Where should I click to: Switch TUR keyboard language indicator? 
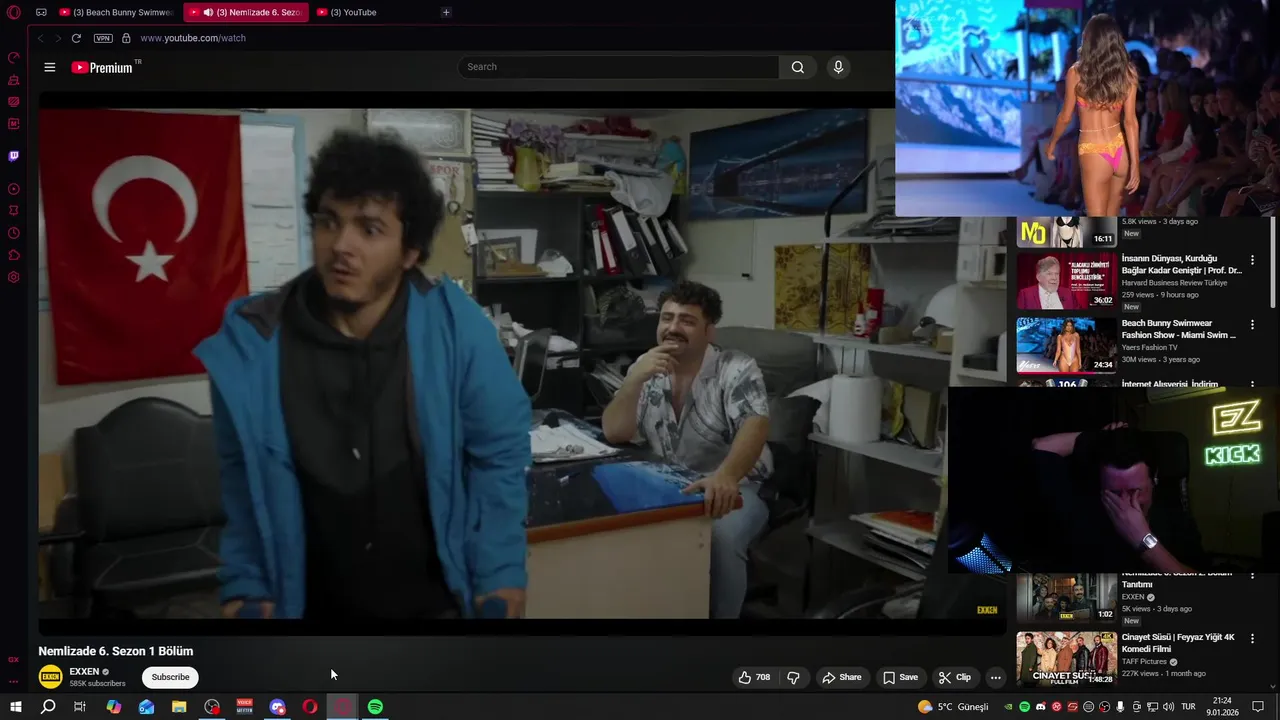[x=1188, y=707]
